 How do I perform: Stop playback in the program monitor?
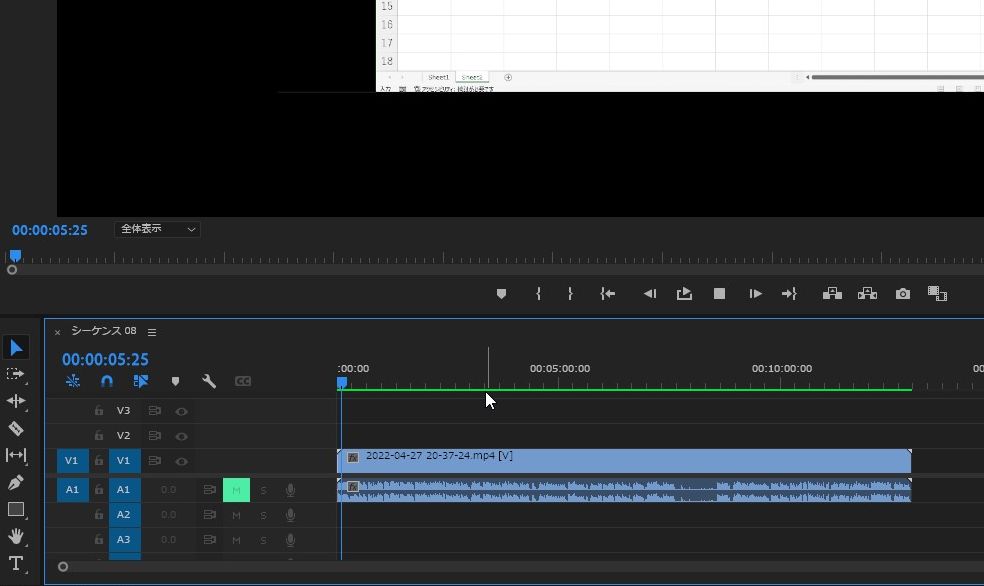[719, 294]
